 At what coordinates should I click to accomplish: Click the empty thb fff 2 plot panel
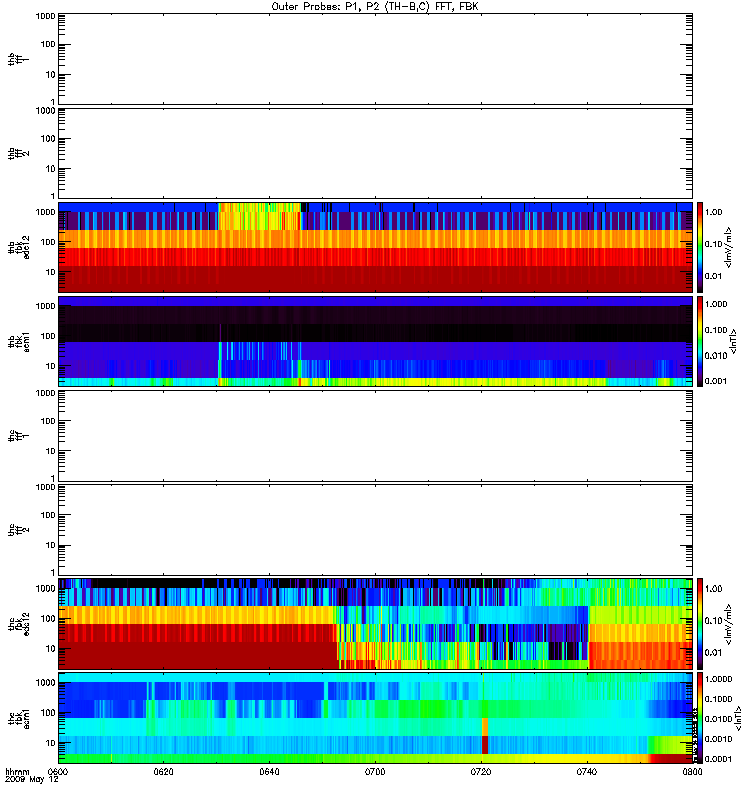pos(375,153)
